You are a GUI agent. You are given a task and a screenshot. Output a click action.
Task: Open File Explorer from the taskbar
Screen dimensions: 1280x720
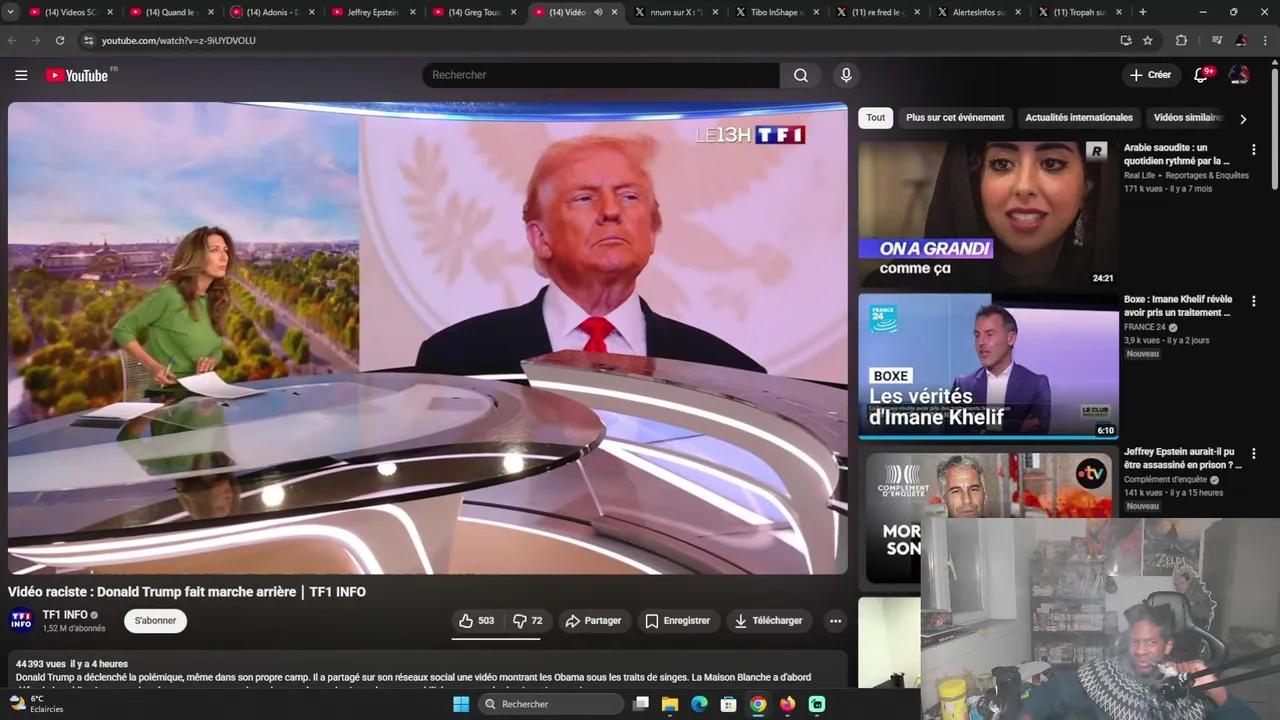pyautogui.click(x=670, y=704)
